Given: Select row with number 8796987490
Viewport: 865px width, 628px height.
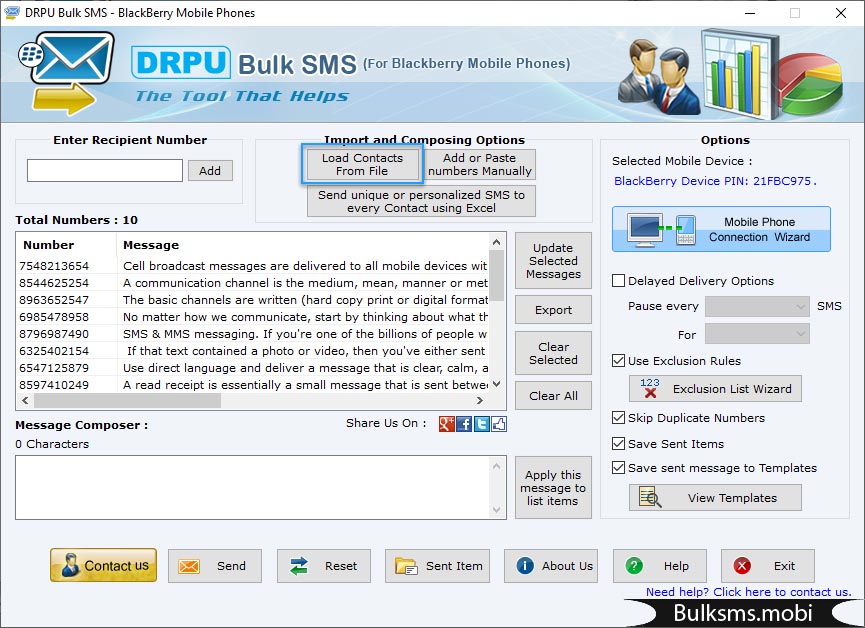Looking at the screenshot, I should pos(253,334).
